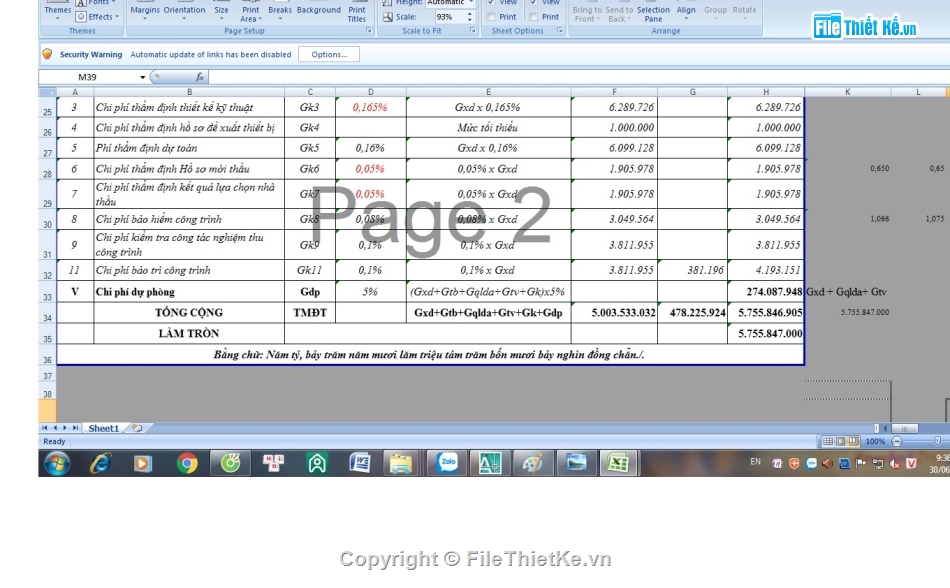Toggle the Headings View checkbox
Screen dimensions: 950x588
(534, 2)
